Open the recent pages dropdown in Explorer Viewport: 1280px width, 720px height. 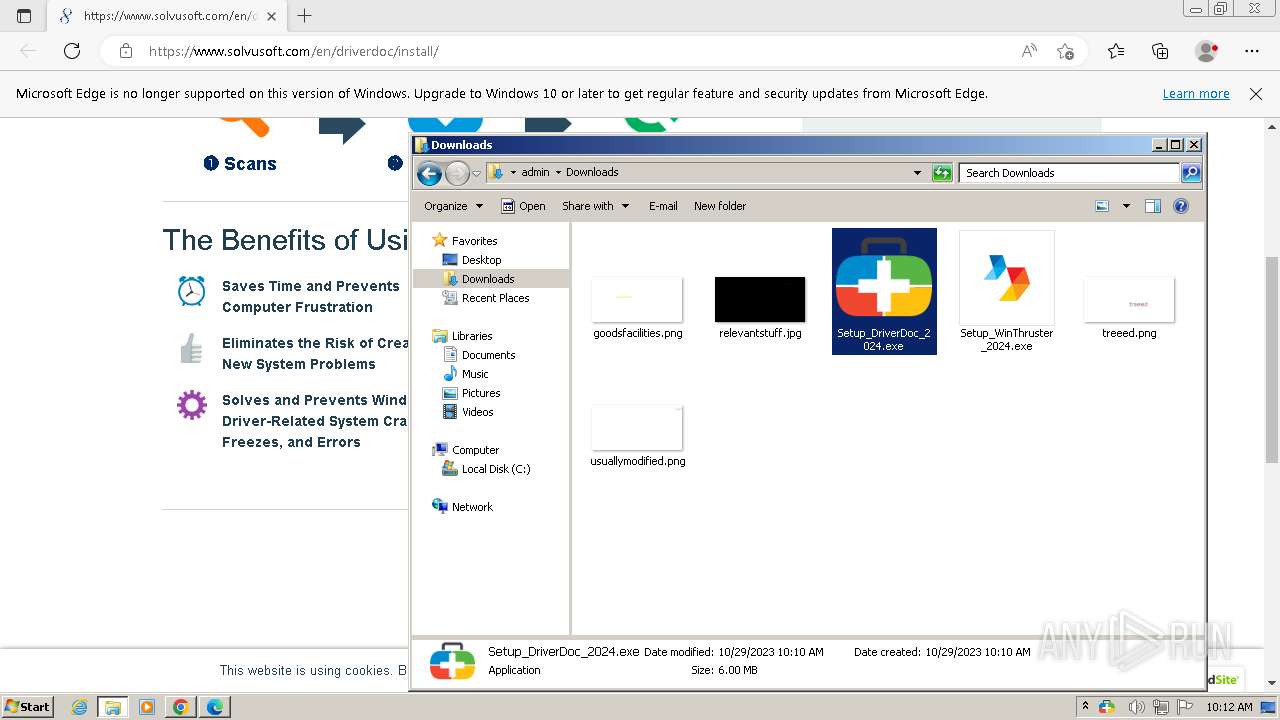coord(476,174)
